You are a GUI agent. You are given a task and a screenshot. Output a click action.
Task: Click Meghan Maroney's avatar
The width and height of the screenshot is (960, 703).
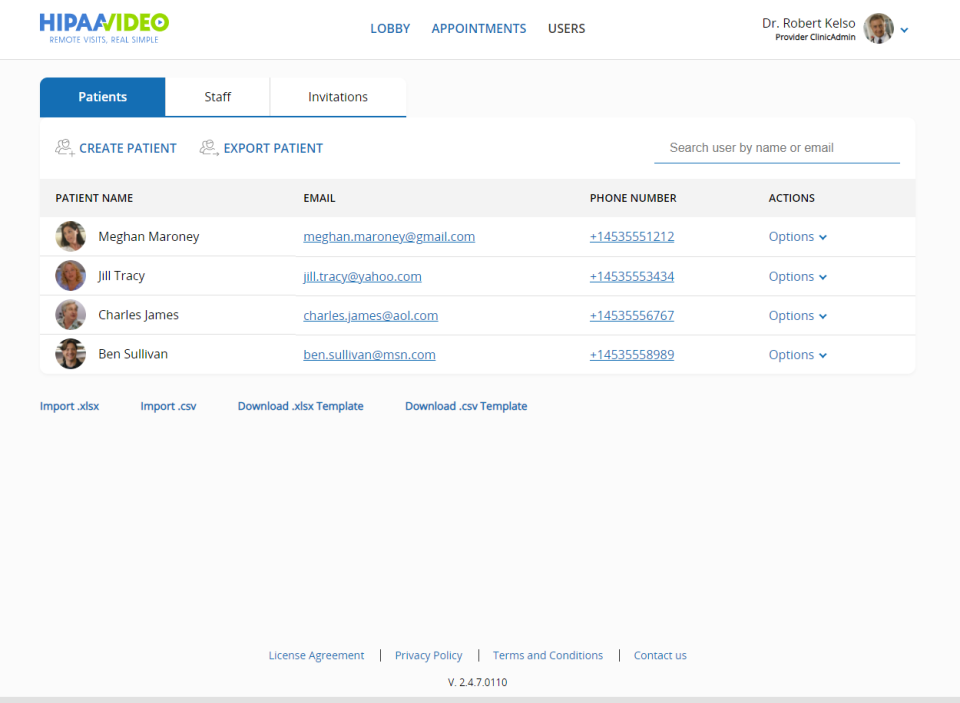pos(70,236)
